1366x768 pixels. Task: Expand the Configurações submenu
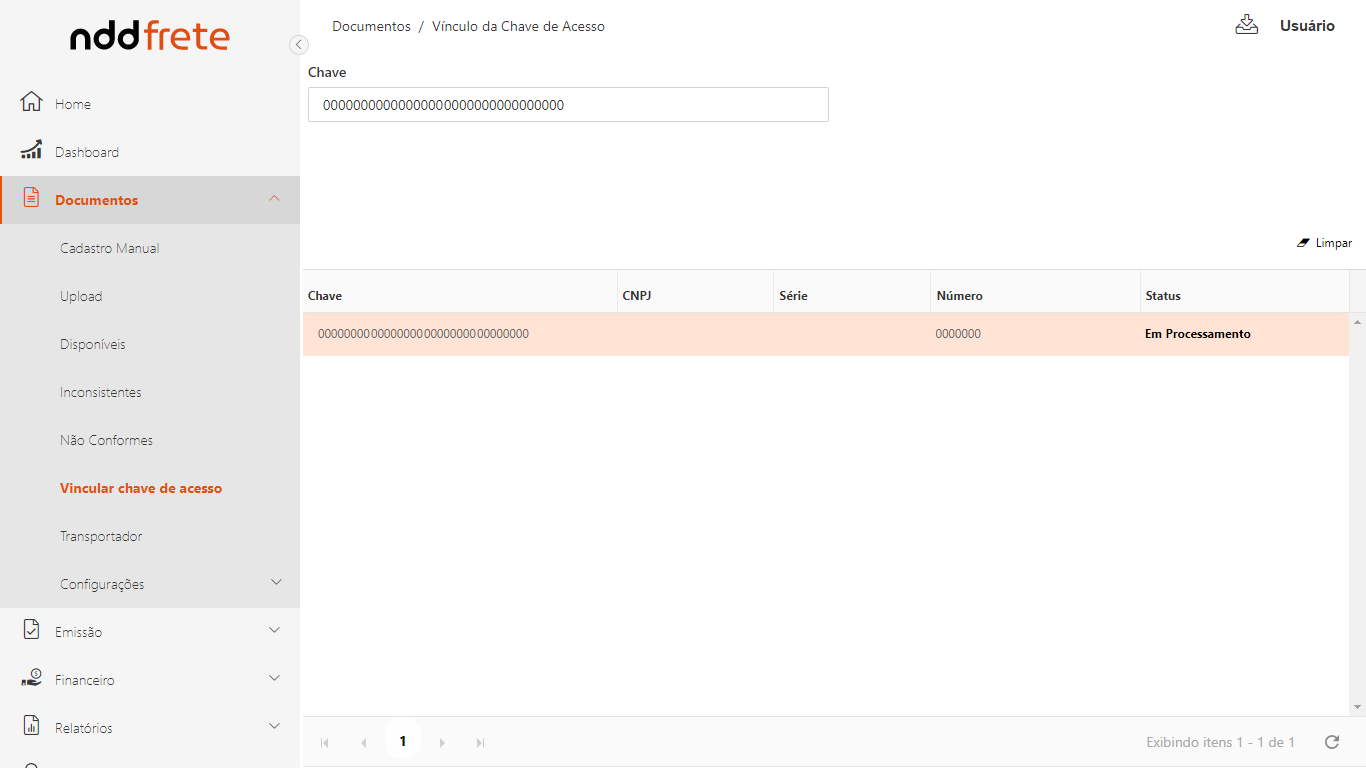[x=277, y=582]
